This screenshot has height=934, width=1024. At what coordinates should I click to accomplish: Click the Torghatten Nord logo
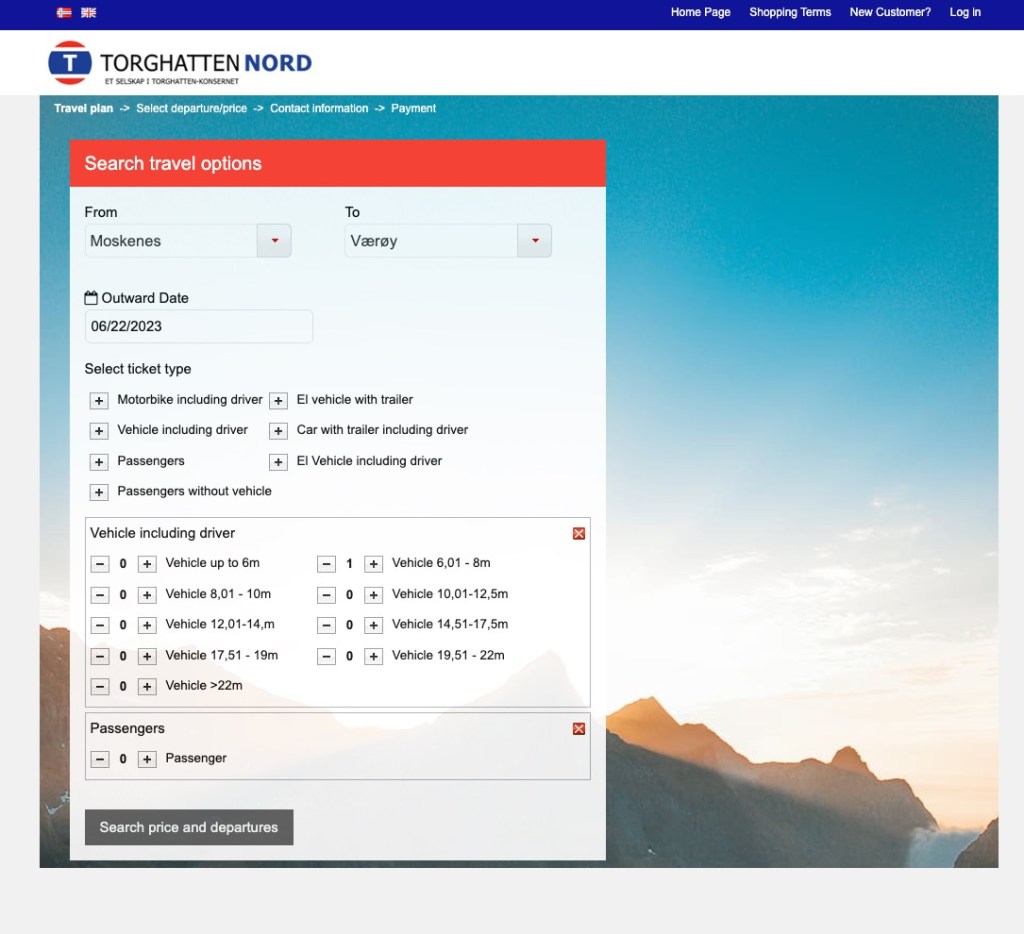[x=180, y=63]
